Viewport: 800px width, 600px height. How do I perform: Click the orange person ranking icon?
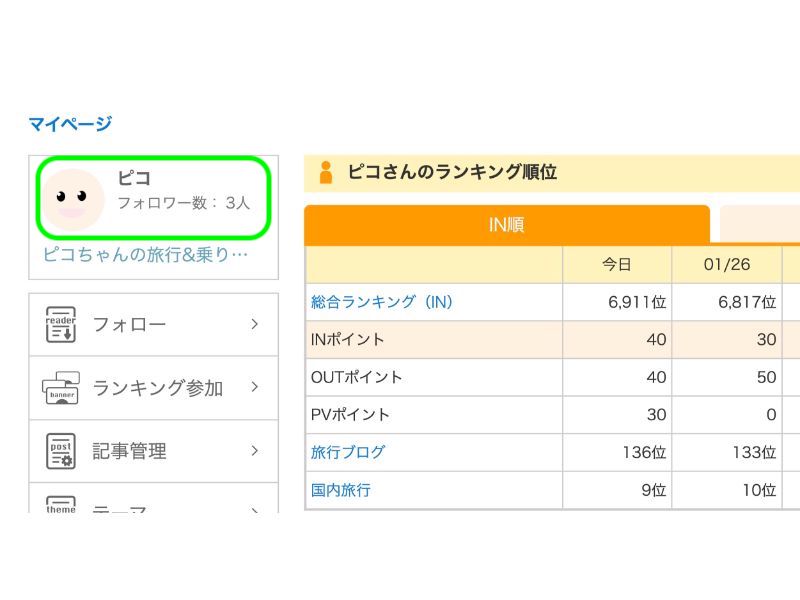tap(325, 172)
